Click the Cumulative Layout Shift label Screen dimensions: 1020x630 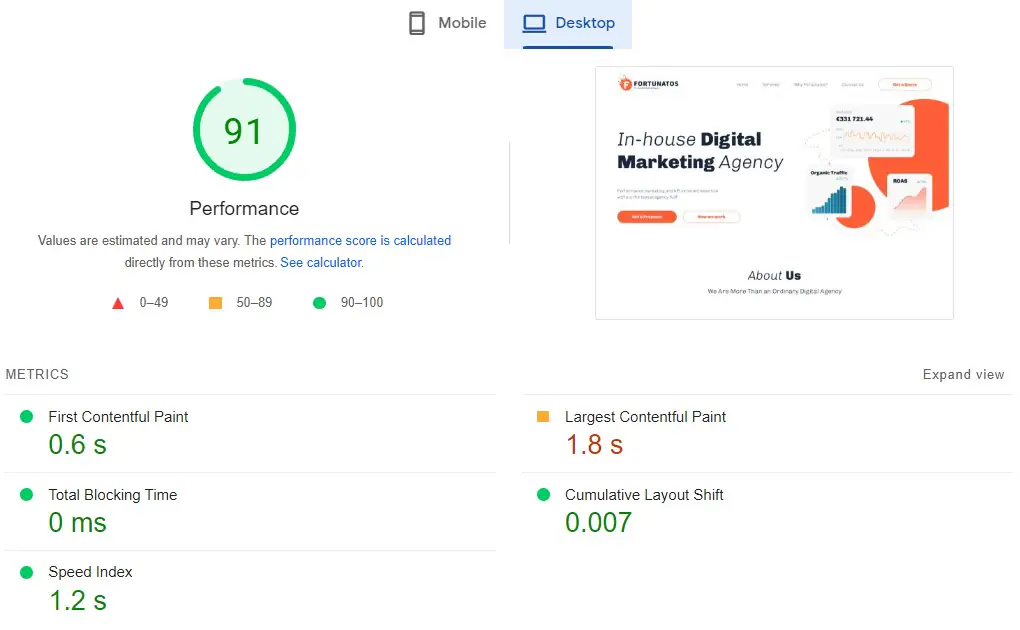(x=644, y=495)
